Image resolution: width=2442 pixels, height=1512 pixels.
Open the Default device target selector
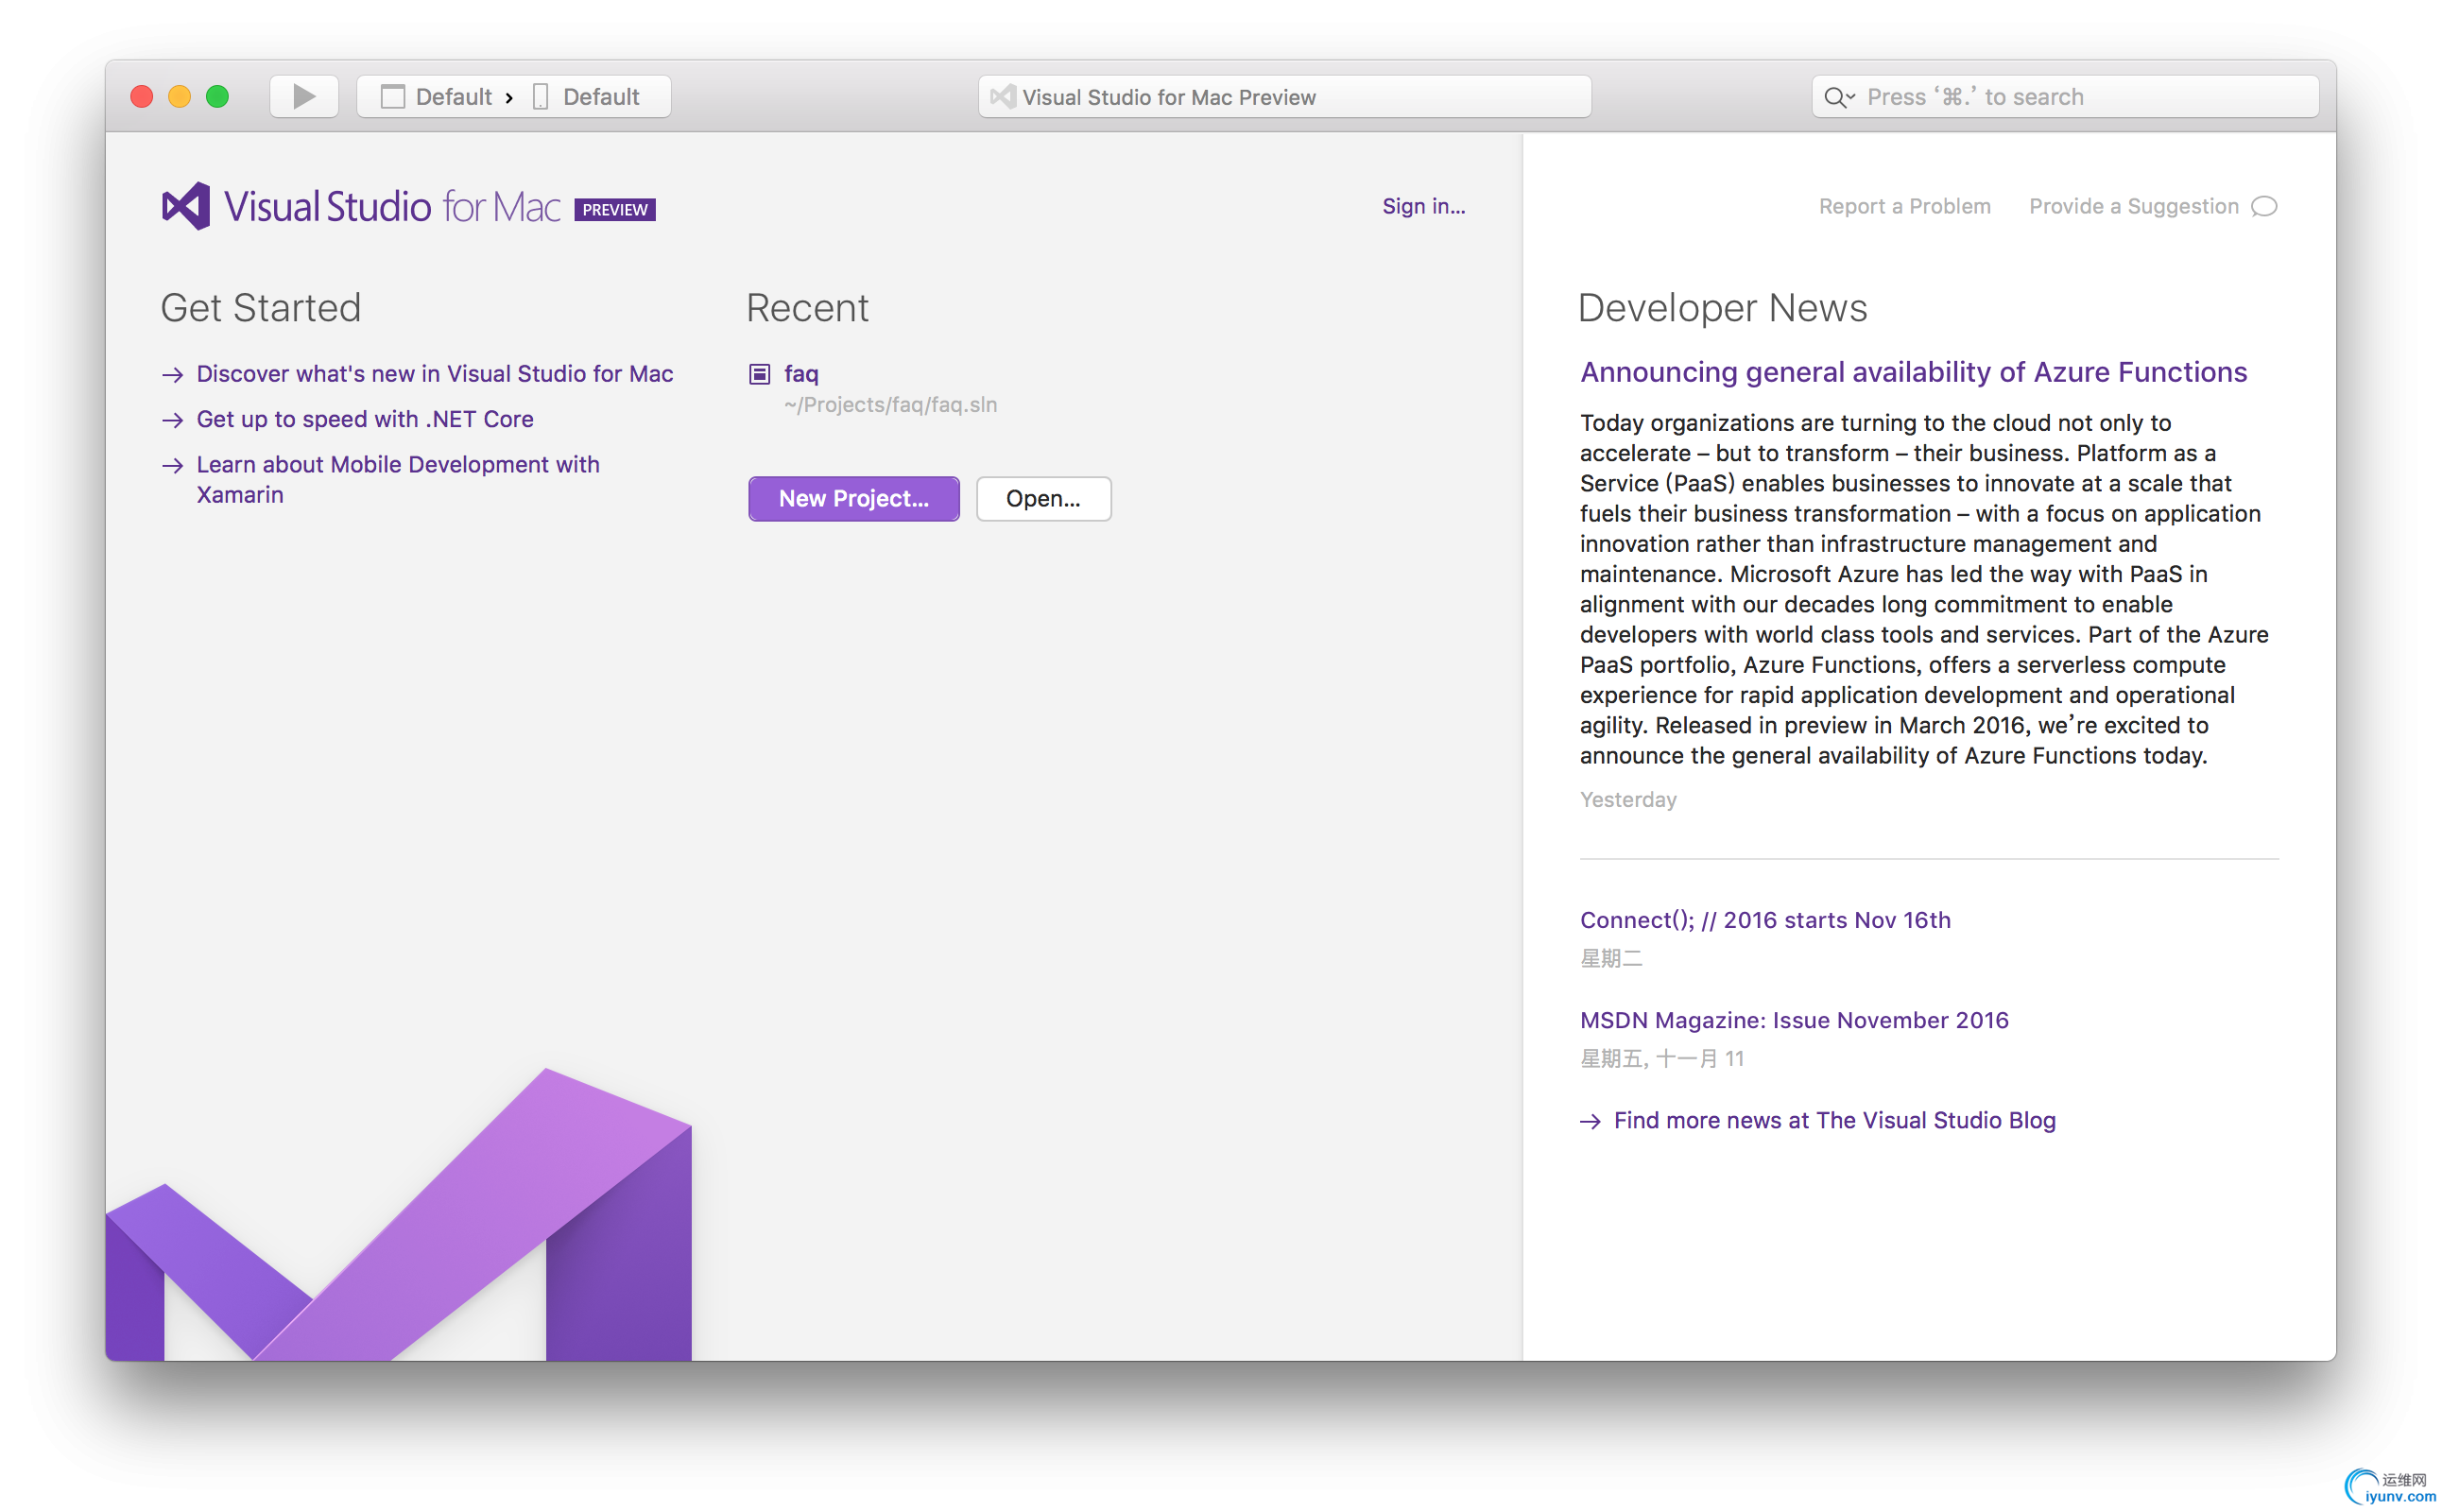click(587, 97)
